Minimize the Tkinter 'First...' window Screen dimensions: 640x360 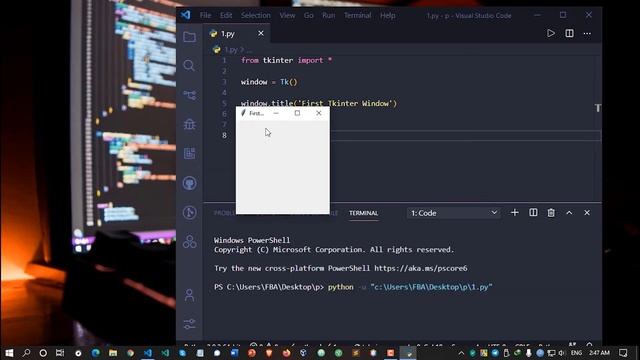(x=276, y=113)
